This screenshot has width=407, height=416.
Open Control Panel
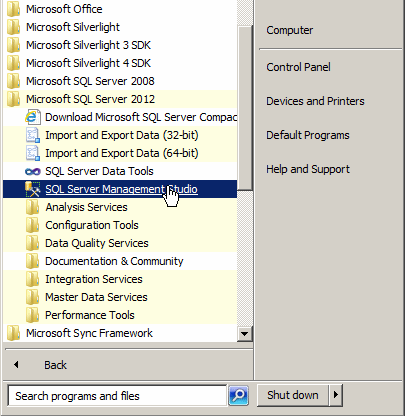pyautogui.click(x=298, y=67)
